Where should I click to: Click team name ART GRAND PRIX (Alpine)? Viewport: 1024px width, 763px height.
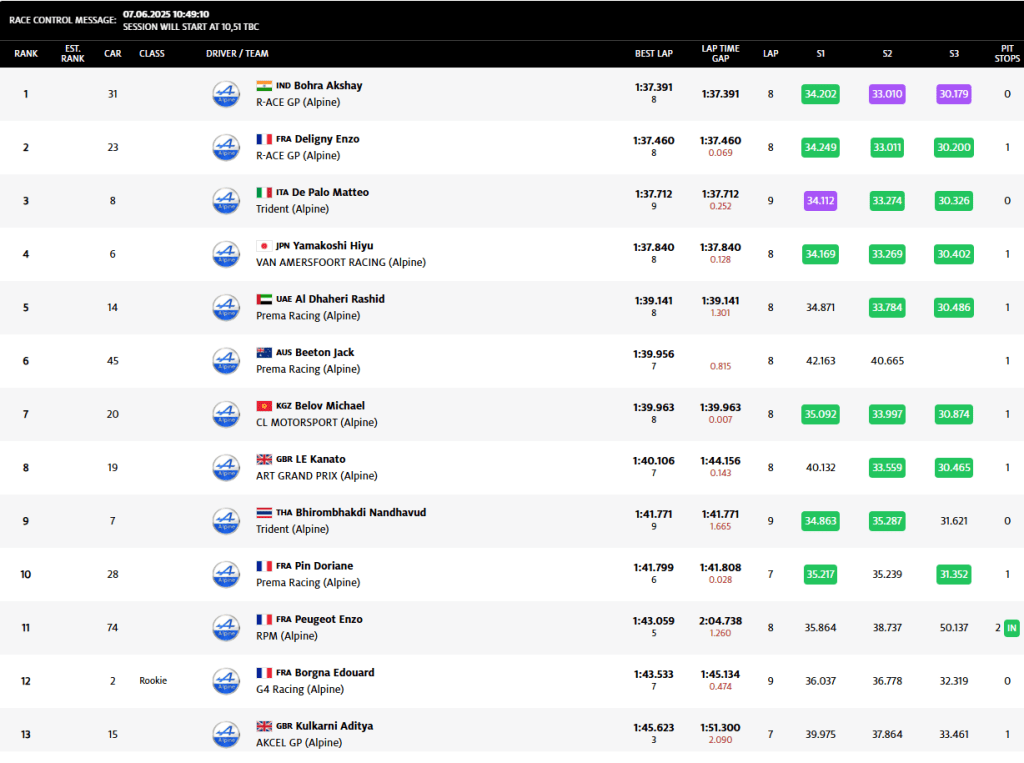(317, 476)
